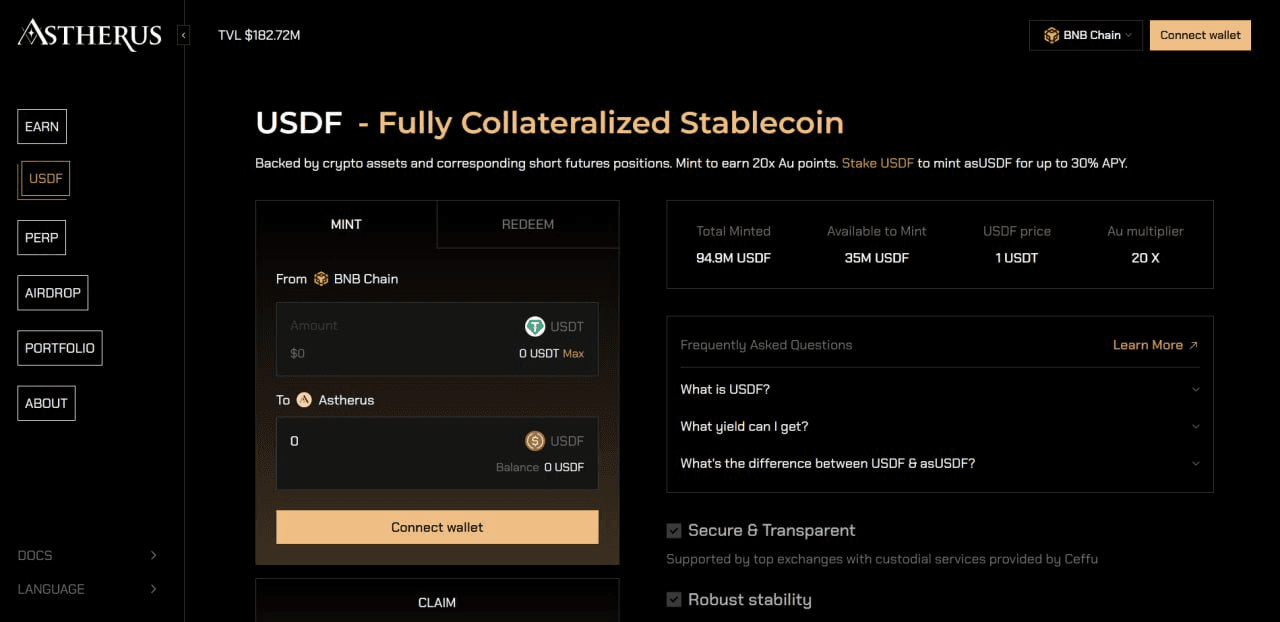The width and height of the screenshot is (1280, 622).
Task: Click the Astherus icon beside the To label
Action: point(304,400)
